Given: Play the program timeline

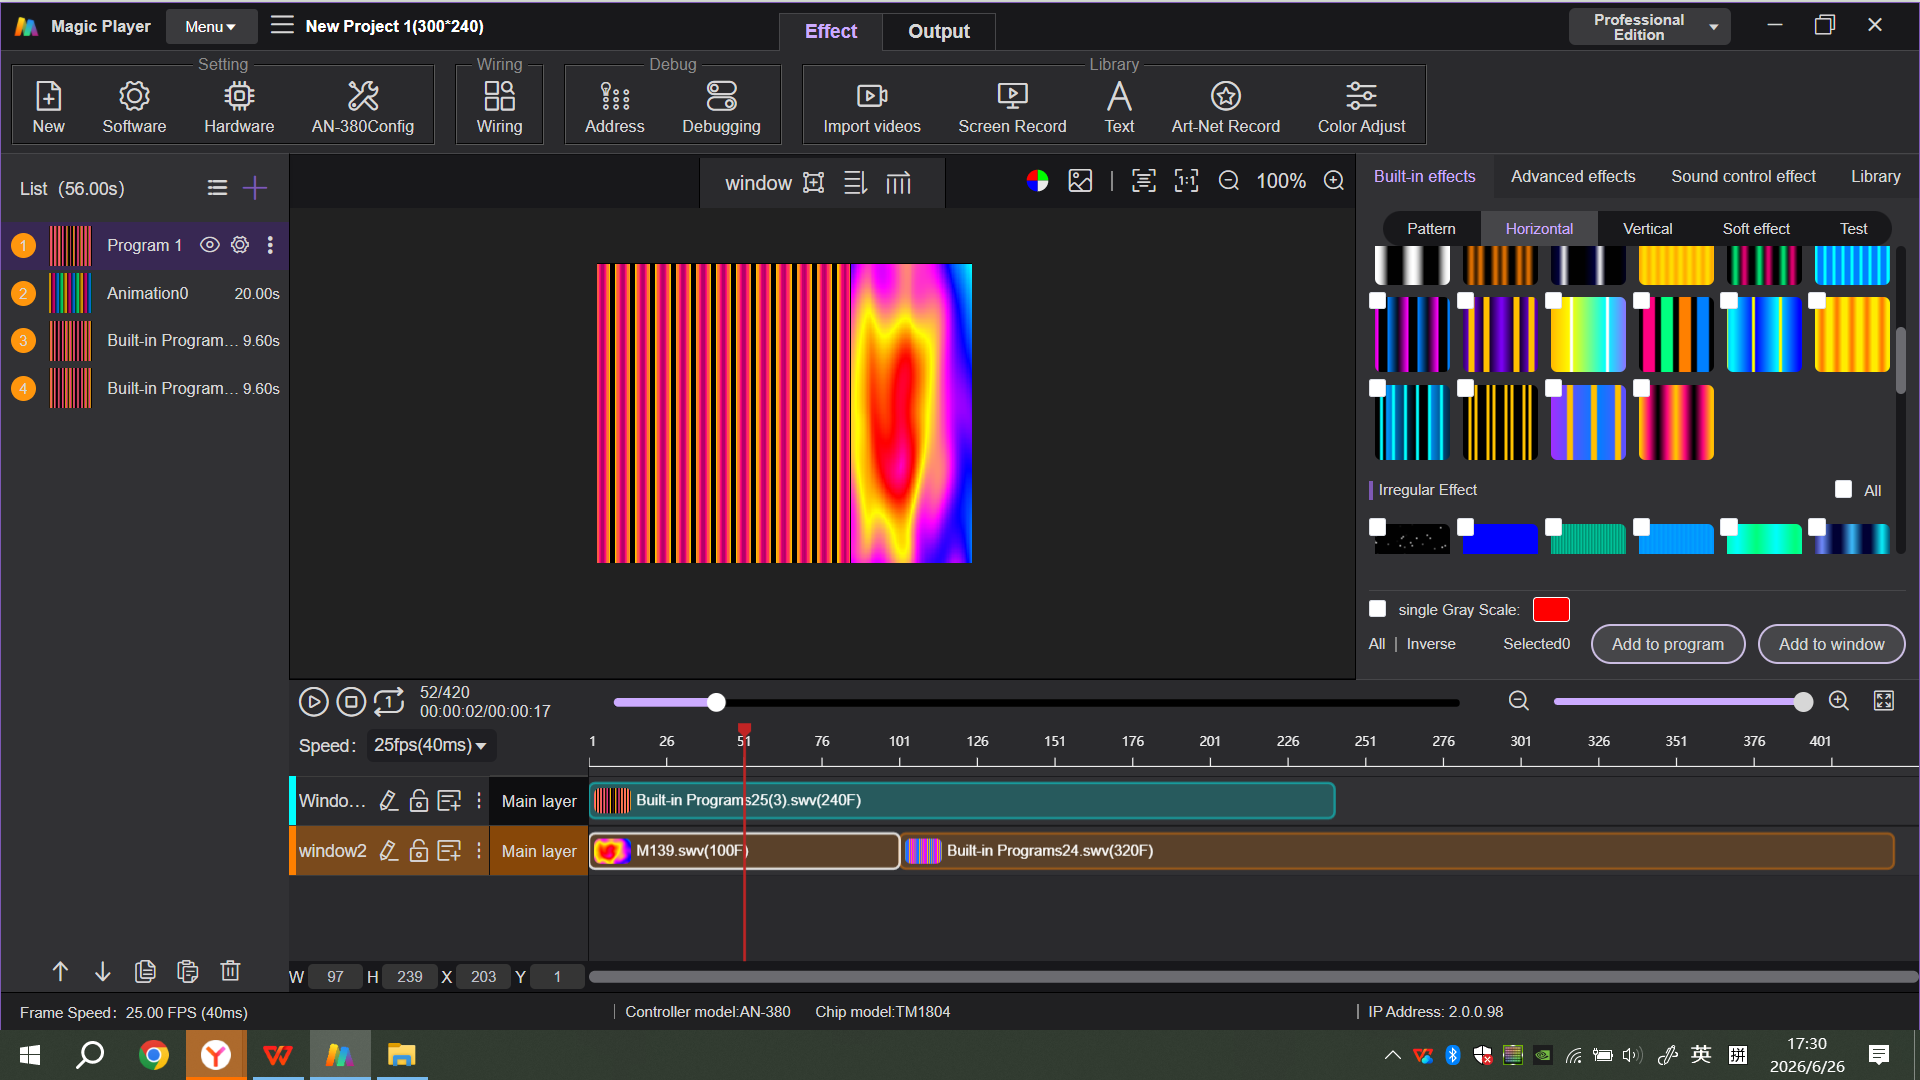Looking at the screenshot, I should (314, 702).
